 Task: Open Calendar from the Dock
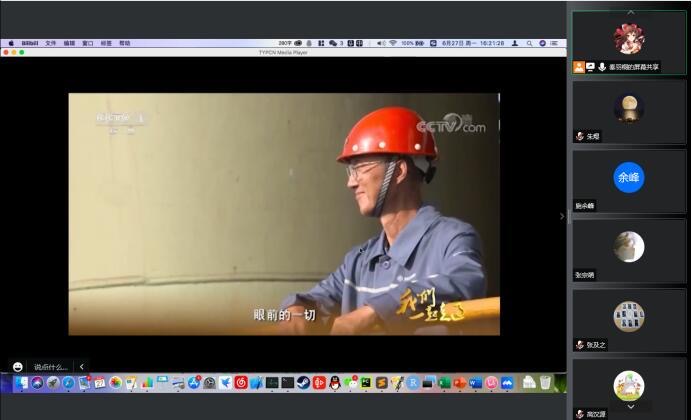click(100, 382)
